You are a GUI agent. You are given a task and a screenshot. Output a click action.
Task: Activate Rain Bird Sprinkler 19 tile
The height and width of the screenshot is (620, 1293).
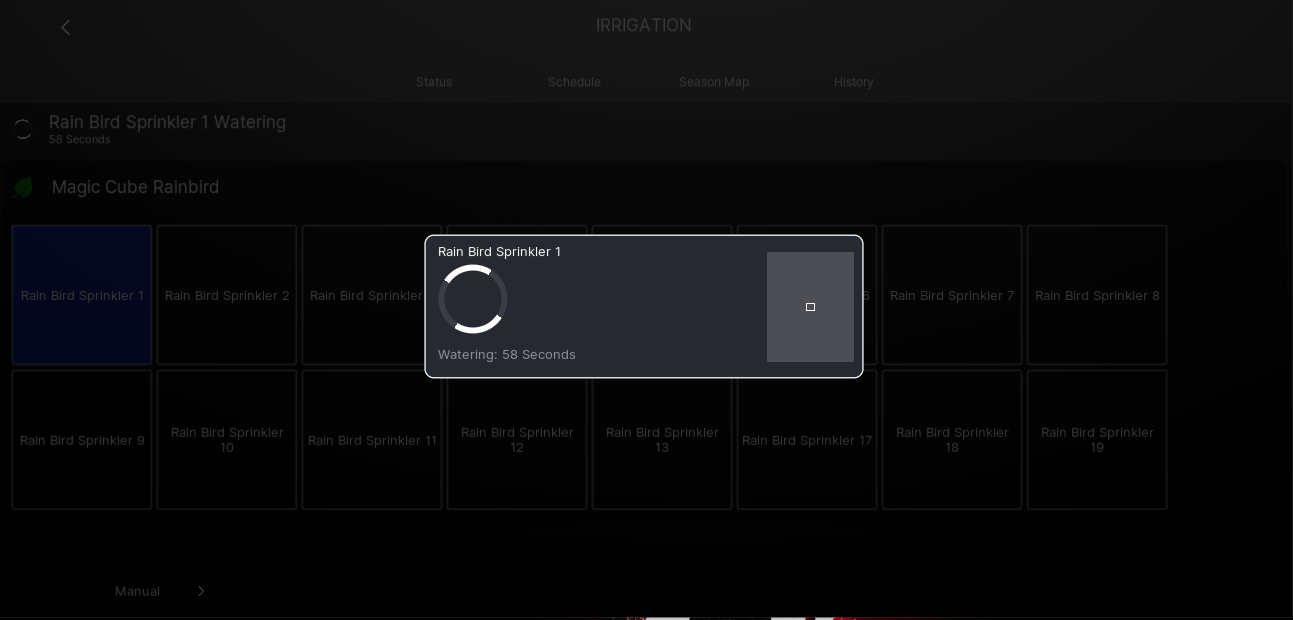pyautogui.click(x=1097, y=440)
